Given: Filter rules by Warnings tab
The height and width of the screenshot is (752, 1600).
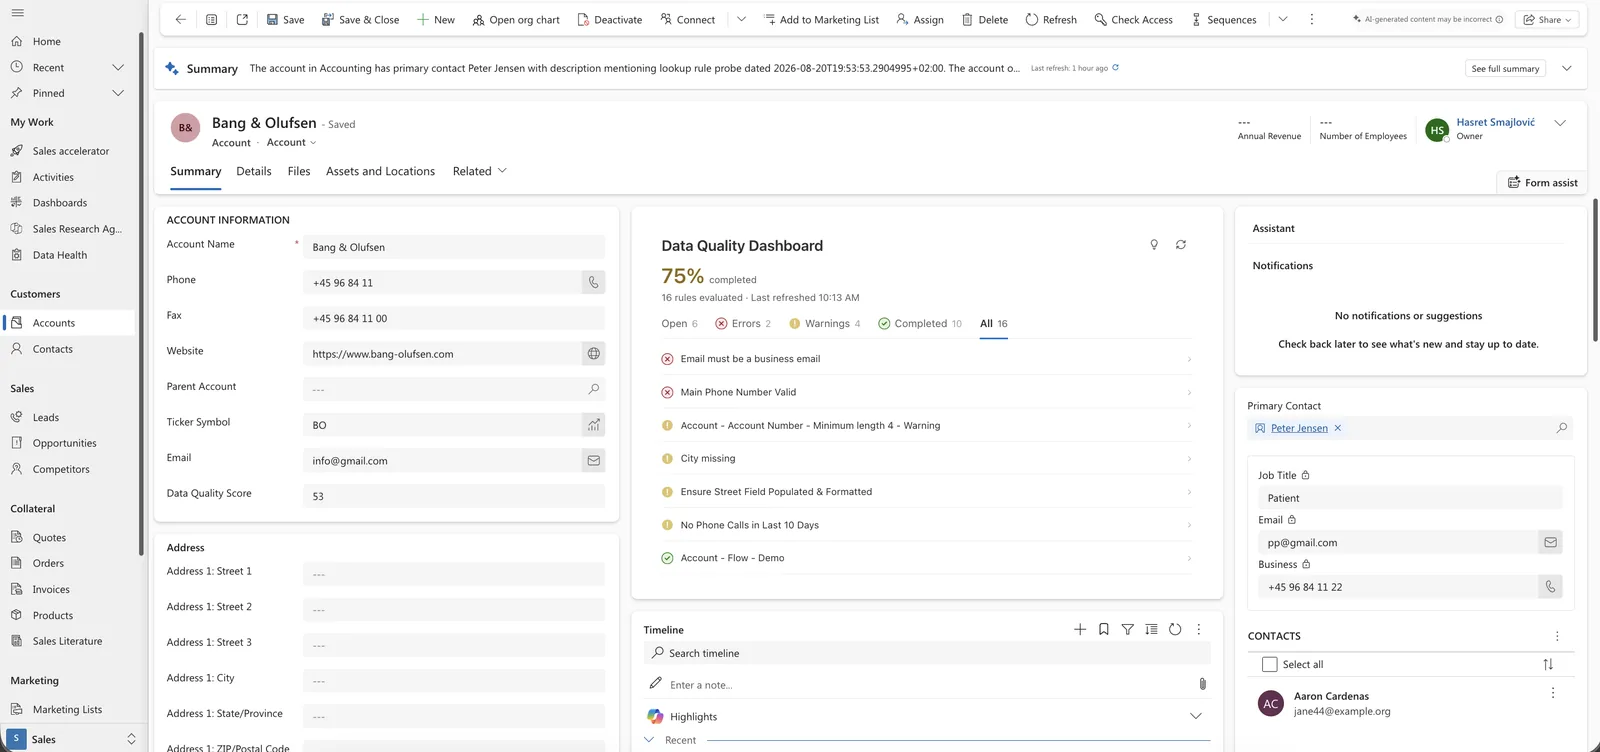Looking at the screenshot, I should click(825, 323).
